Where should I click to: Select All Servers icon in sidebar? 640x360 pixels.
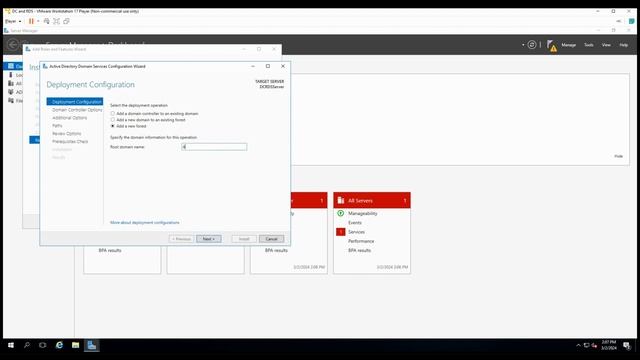click(11, 83)
